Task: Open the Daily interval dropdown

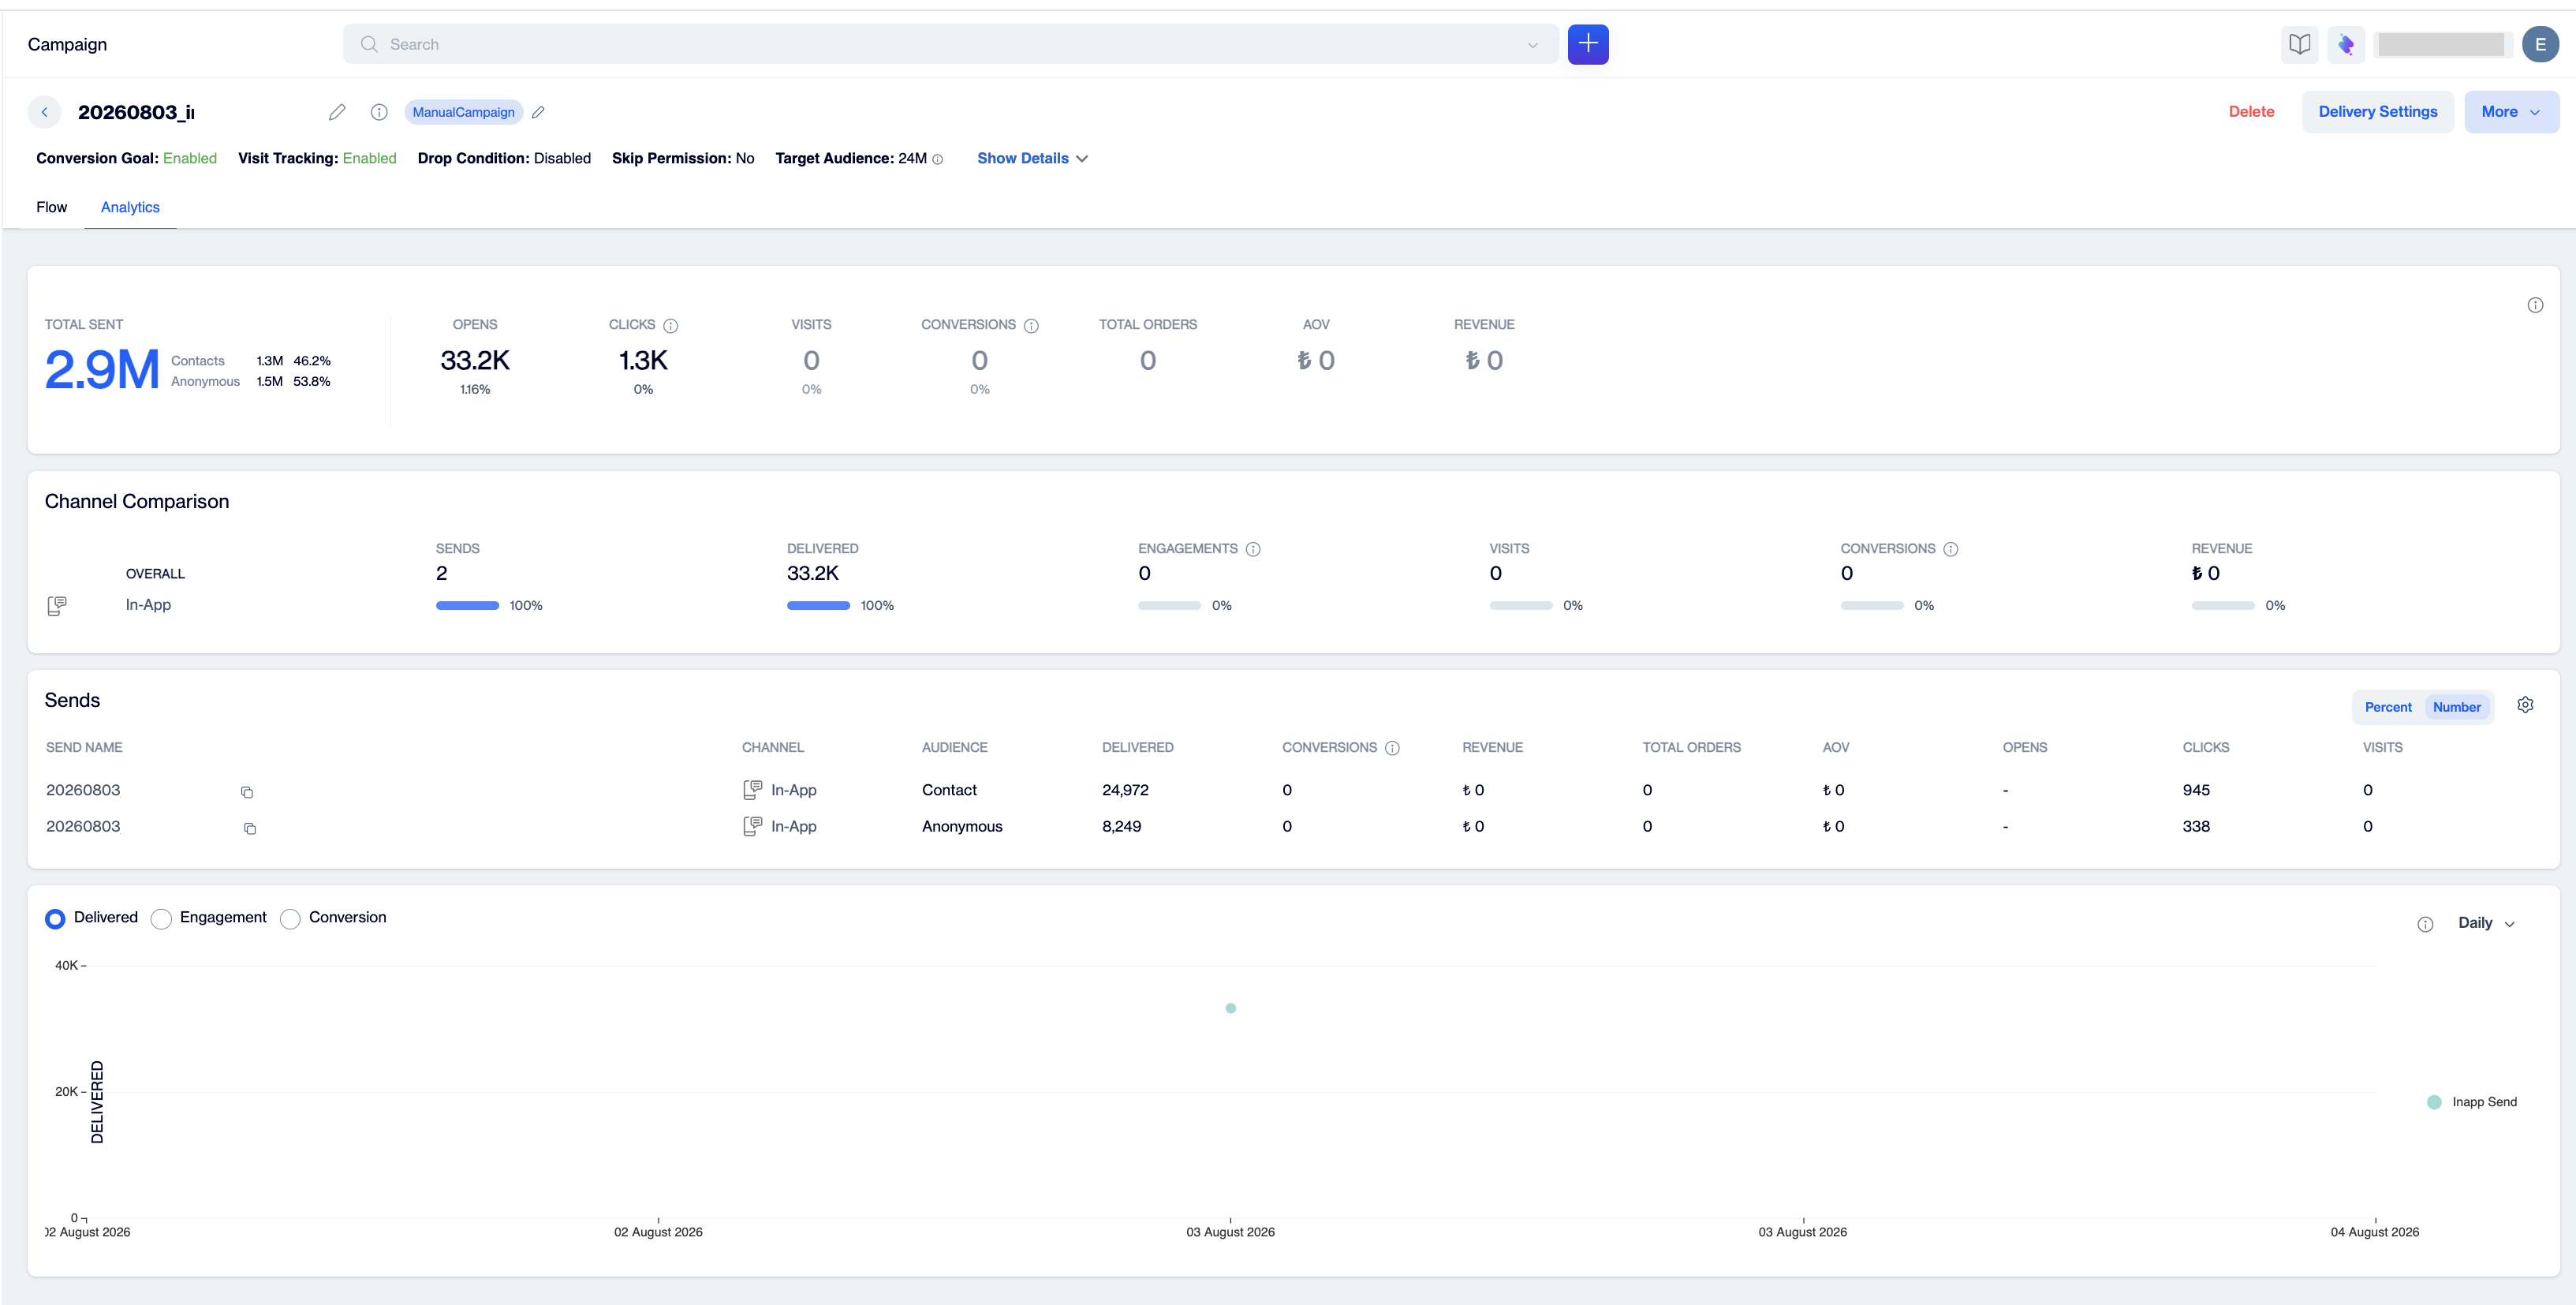Action: click(x=2486, y=923)
